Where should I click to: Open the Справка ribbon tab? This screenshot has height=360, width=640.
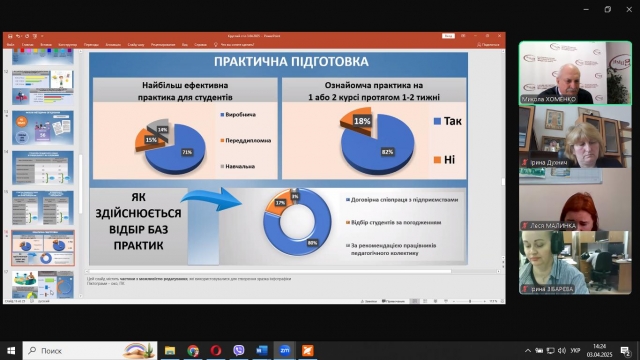click(x=200, y=44)
